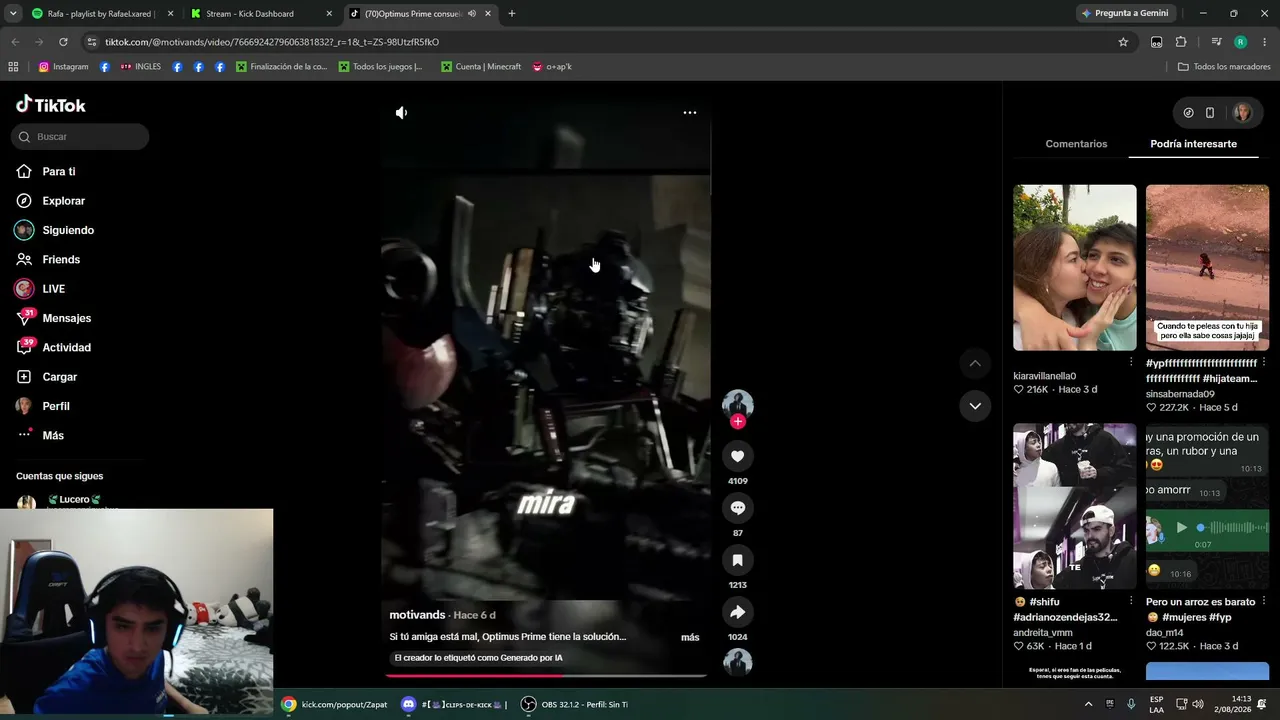Open the sinsabernada09 video thumbnail
Viewport: 1280px width, 720px height.
1207,268
